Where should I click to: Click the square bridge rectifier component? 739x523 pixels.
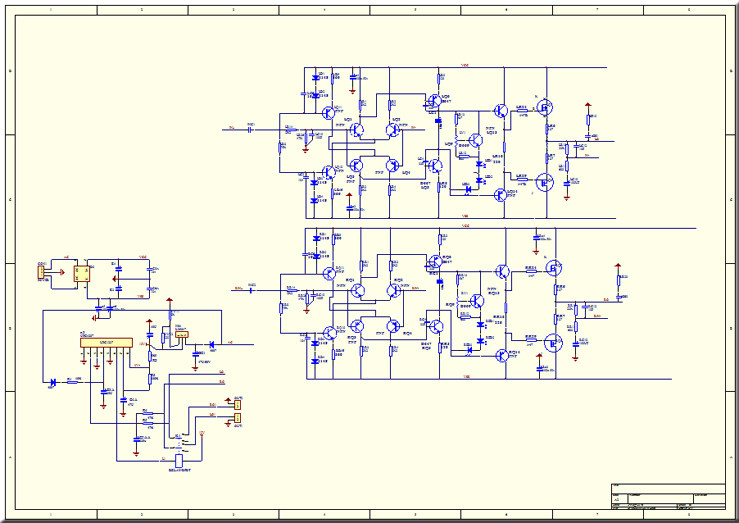coord(82,274)
